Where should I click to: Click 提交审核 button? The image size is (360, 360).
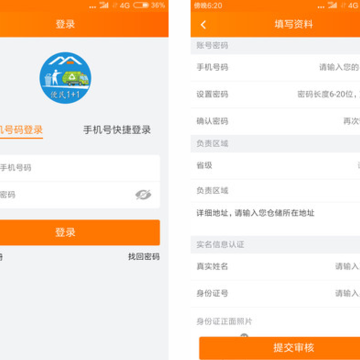(x=280, y=348)
